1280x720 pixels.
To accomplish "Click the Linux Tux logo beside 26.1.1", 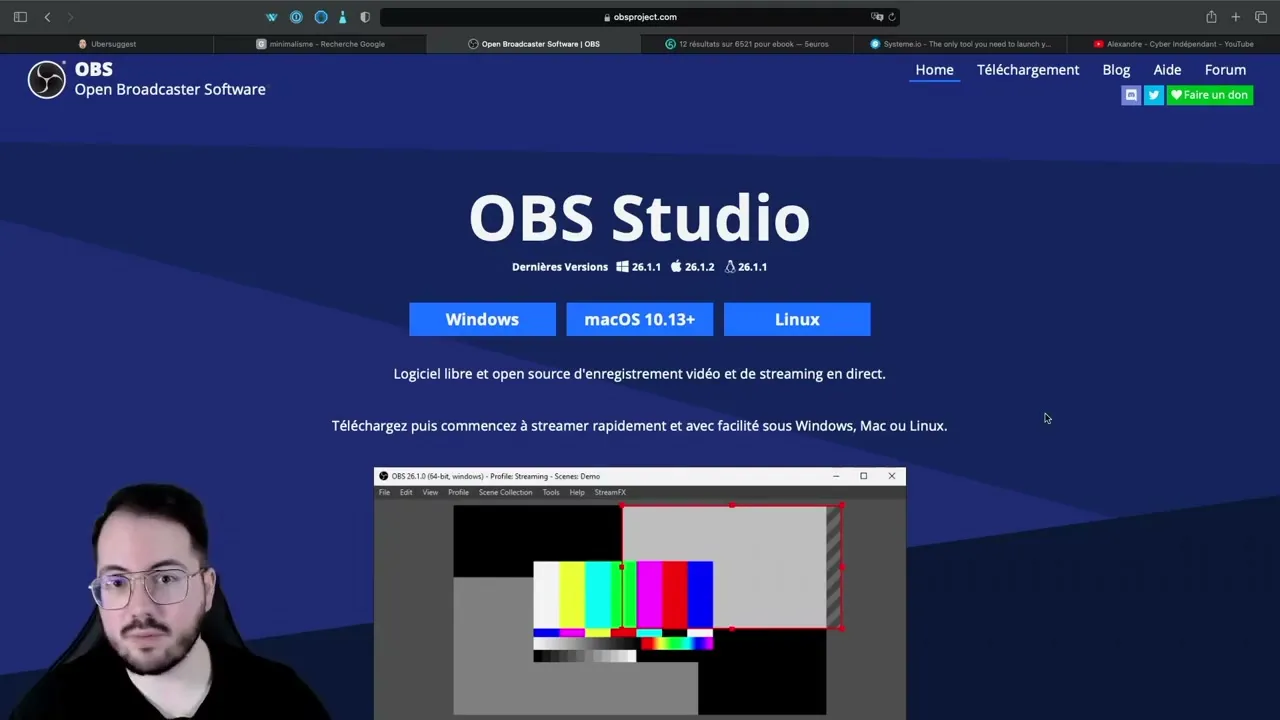I will (x=729, y=266).
